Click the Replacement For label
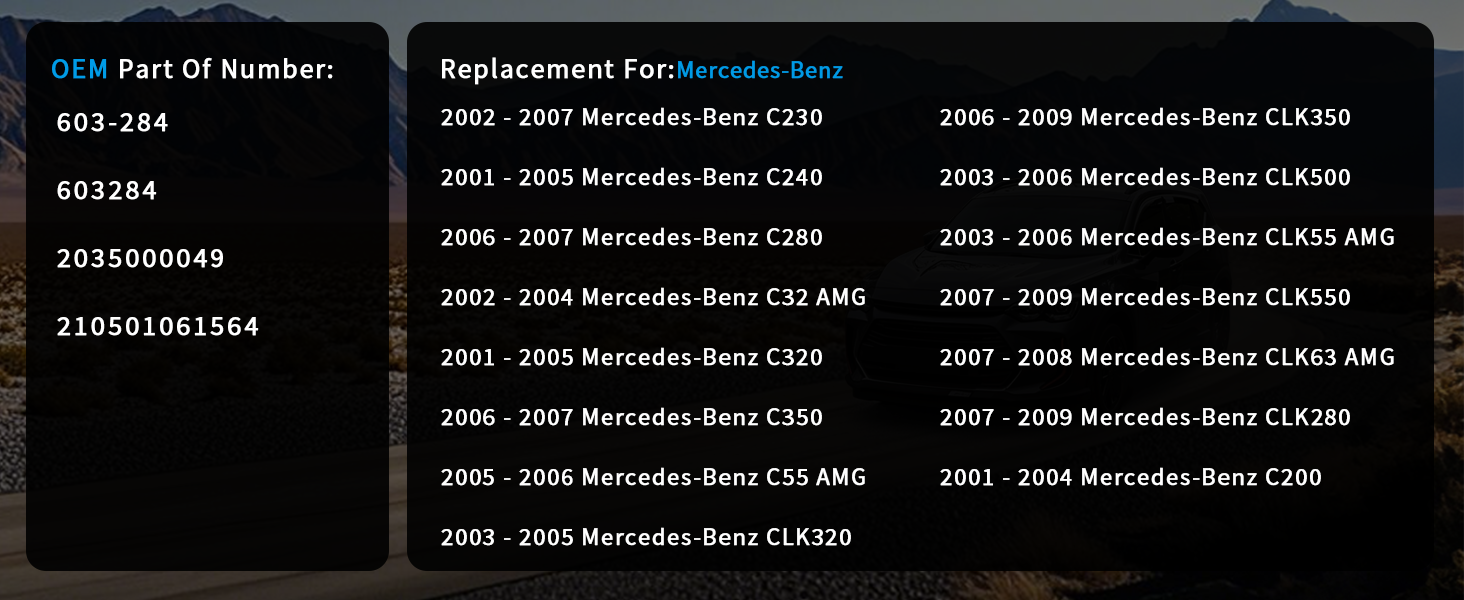1464x600 pixels. coord(558,69)
